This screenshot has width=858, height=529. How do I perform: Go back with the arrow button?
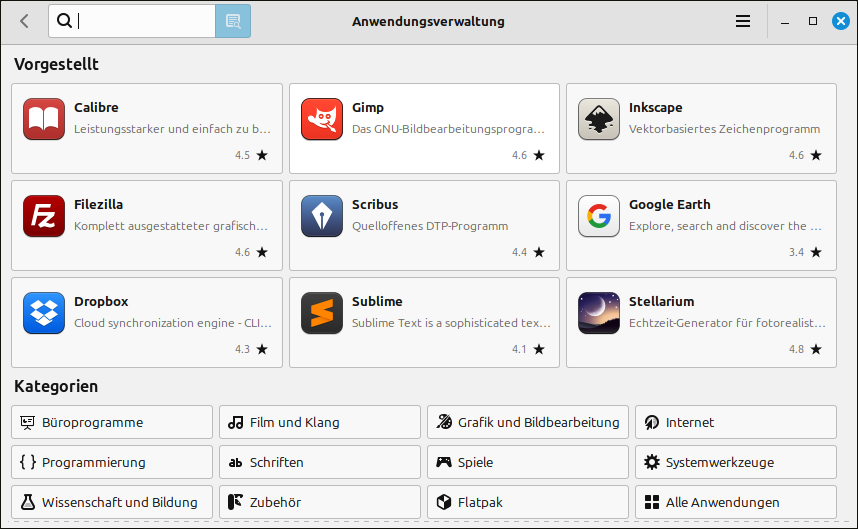[24, 21]
